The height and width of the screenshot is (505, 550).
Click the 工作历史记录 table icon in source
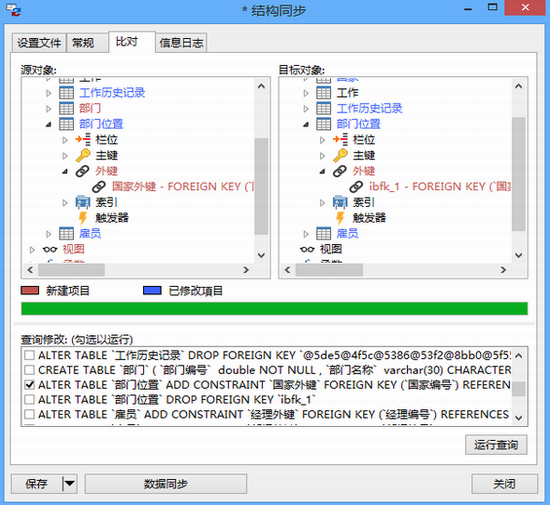pos(66,93)
